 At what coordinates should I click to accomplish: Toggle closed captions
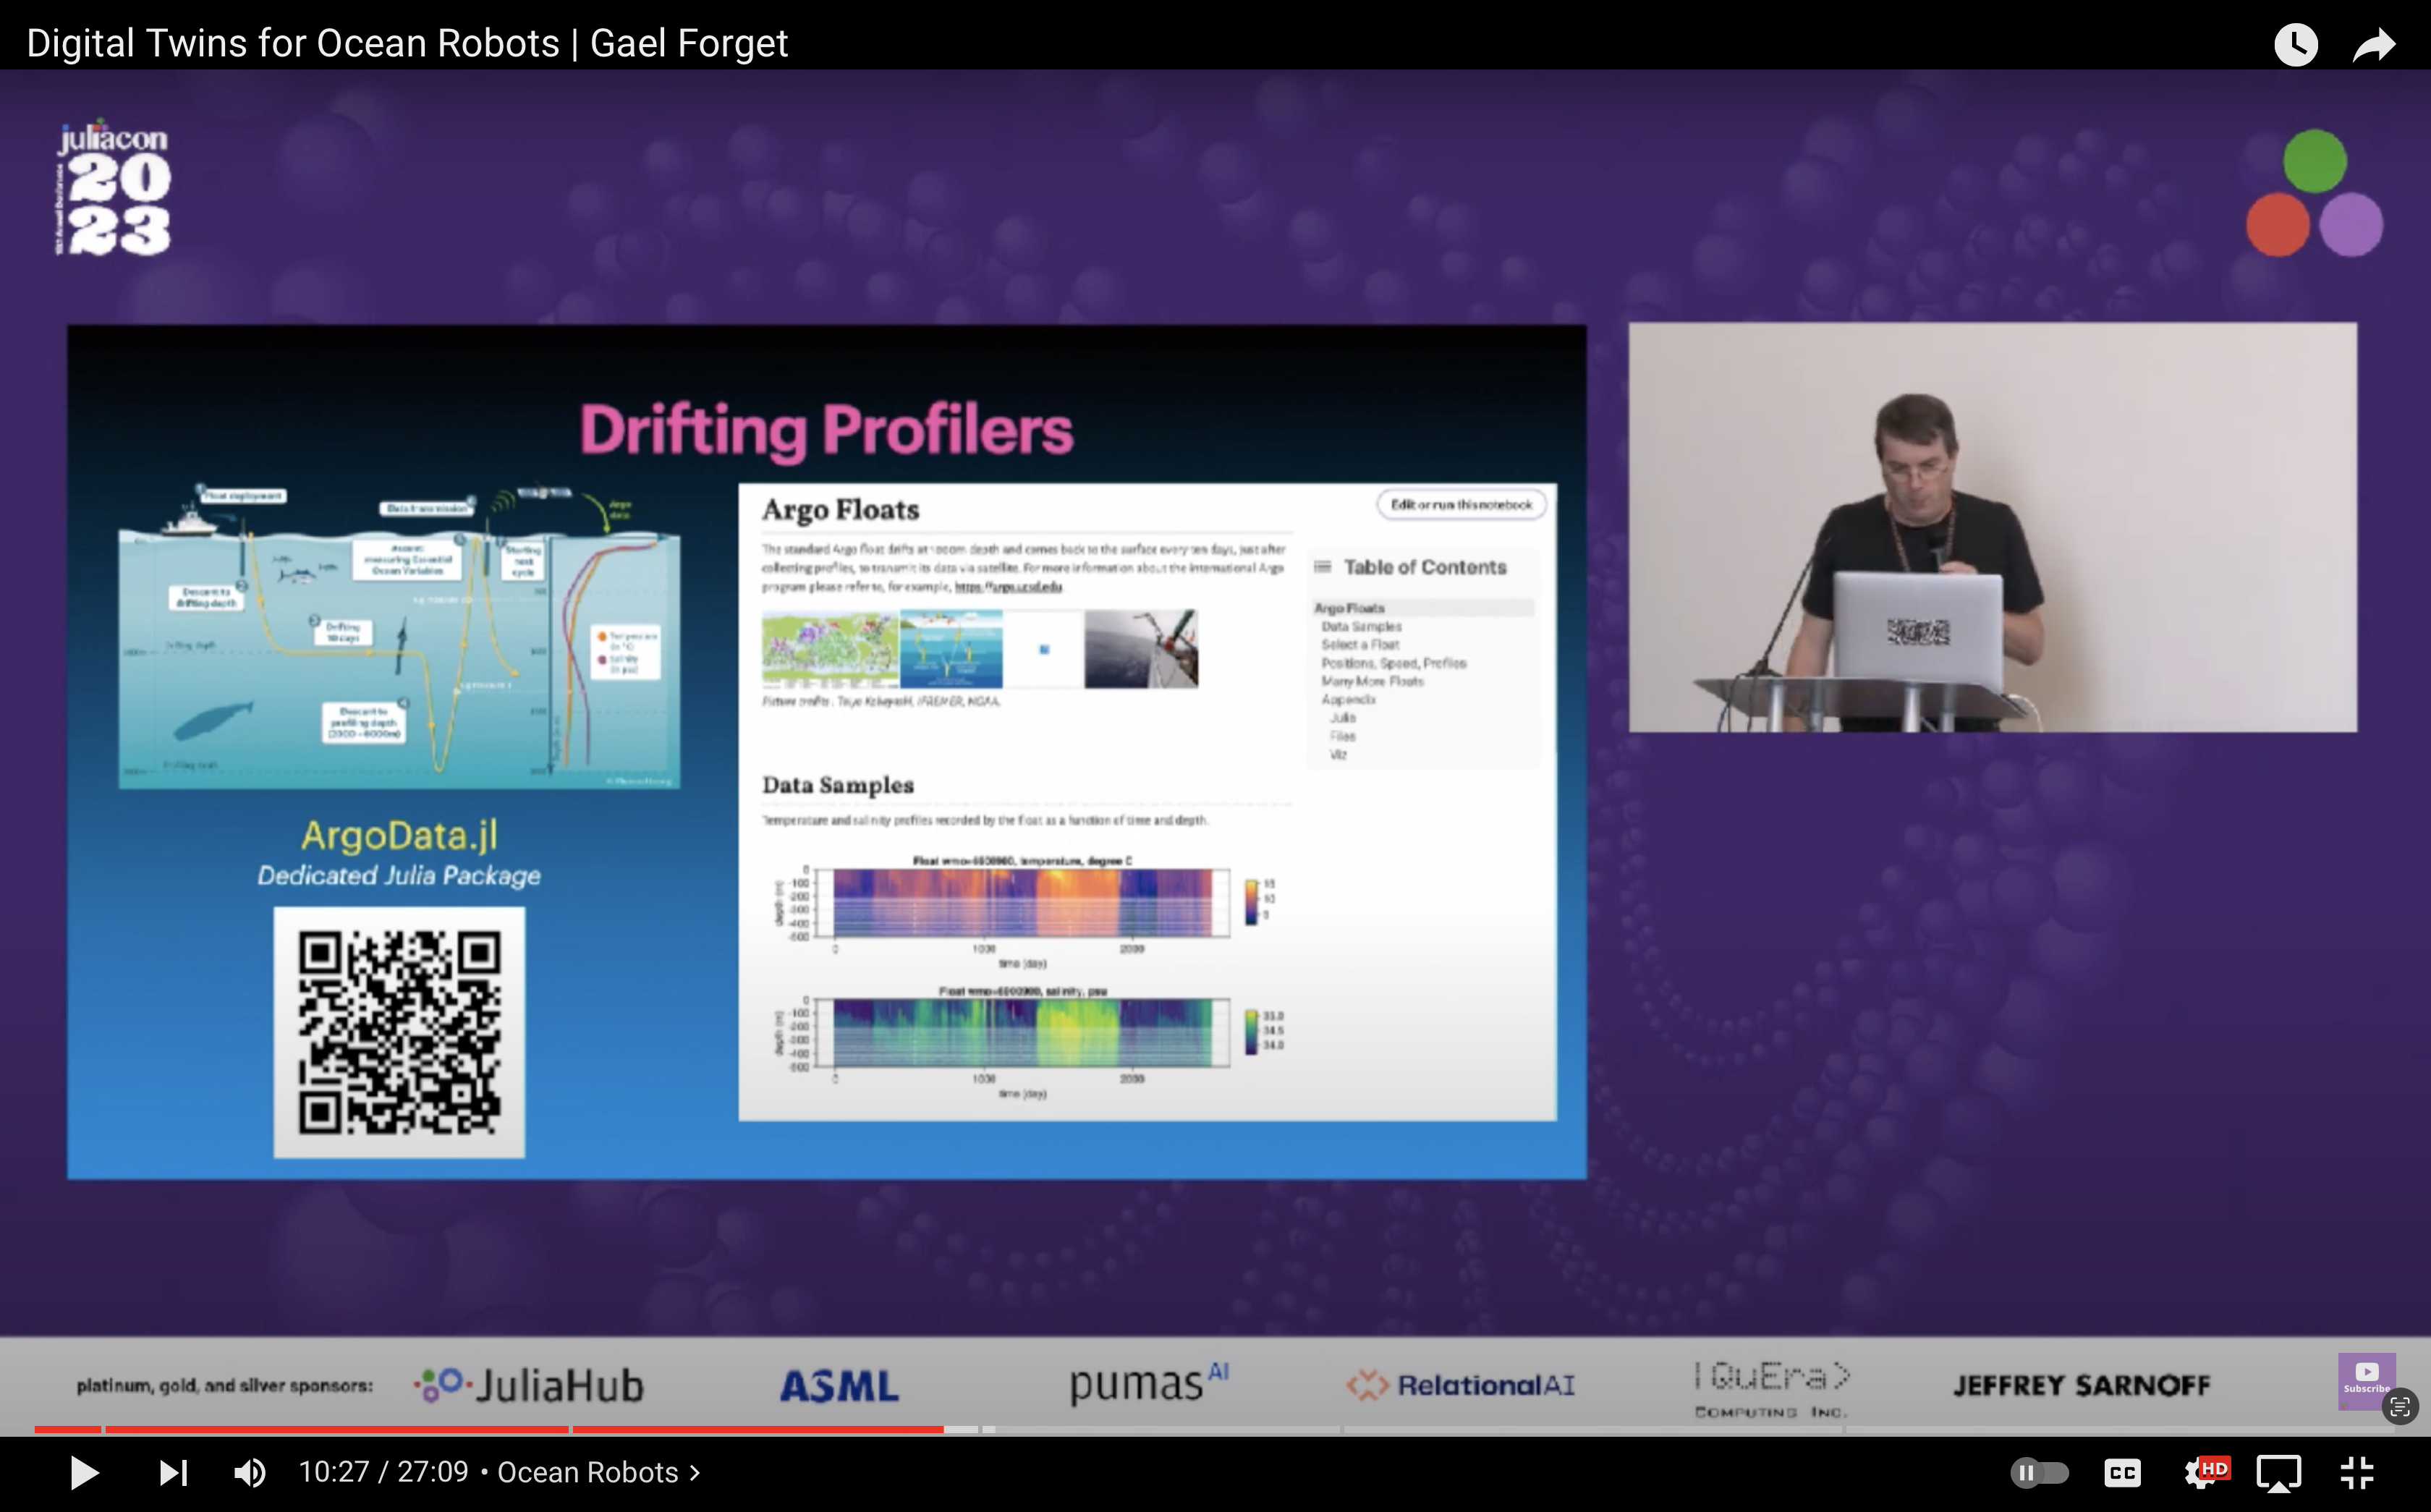[x=2122, y=1472]
